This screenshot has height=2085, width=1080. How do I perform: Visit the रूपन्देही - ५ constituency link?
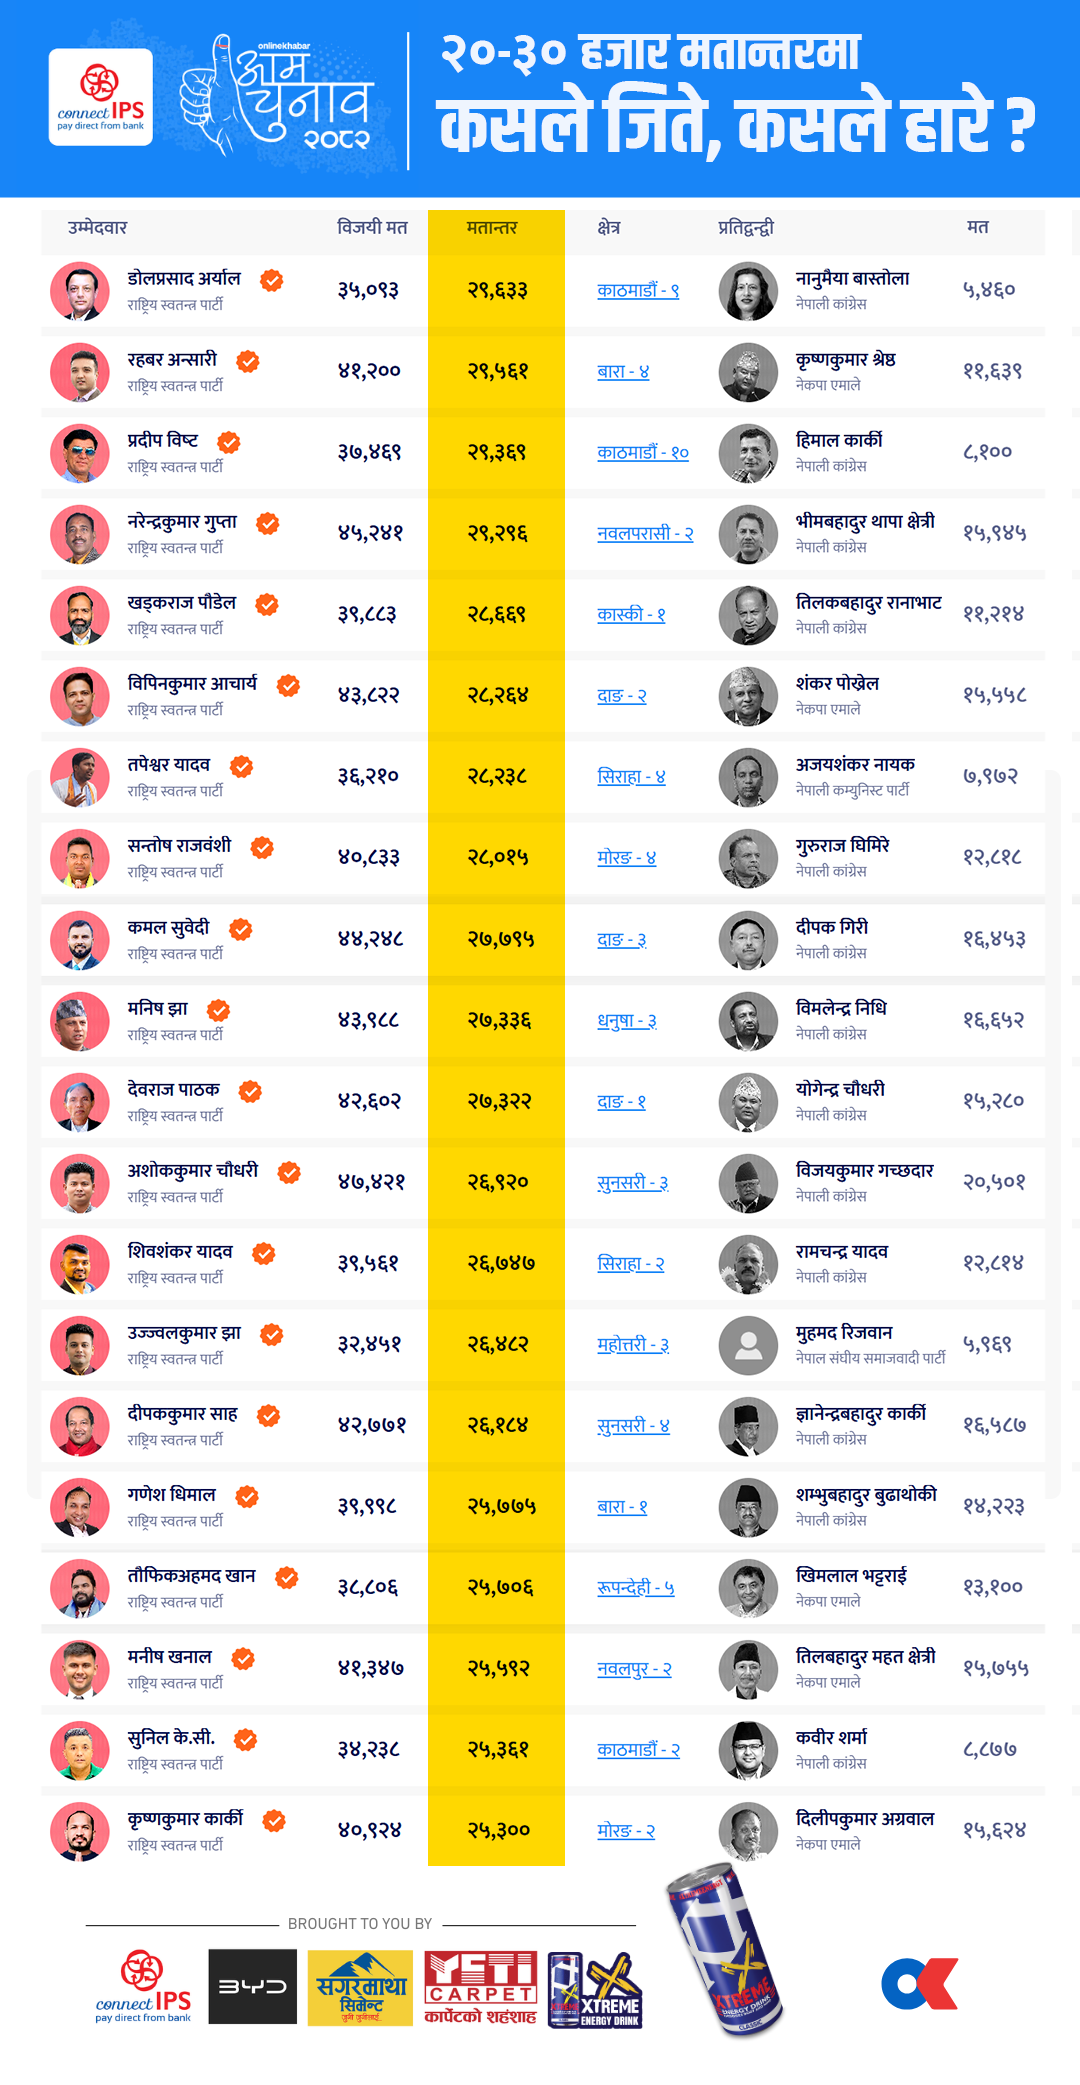point(636,1588)
